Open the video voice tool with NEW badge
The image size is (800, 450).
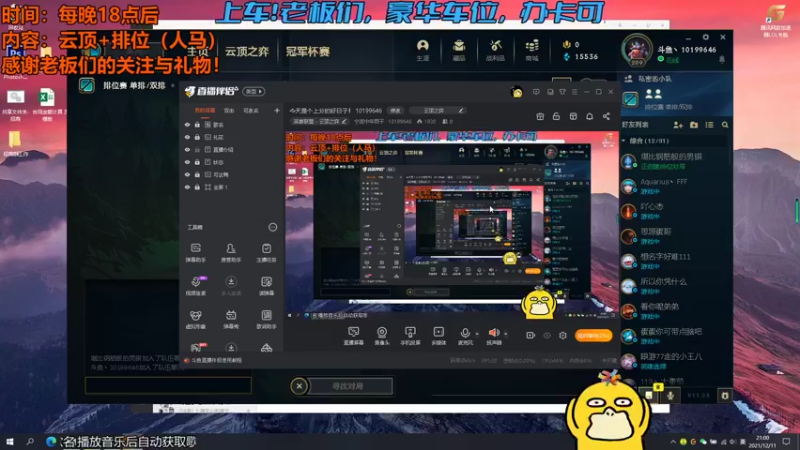point(196,286)
